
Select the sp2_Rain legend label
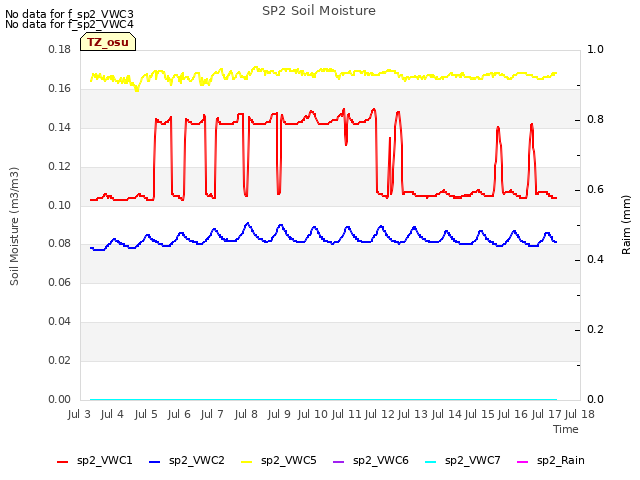click(x=561, y=460)
